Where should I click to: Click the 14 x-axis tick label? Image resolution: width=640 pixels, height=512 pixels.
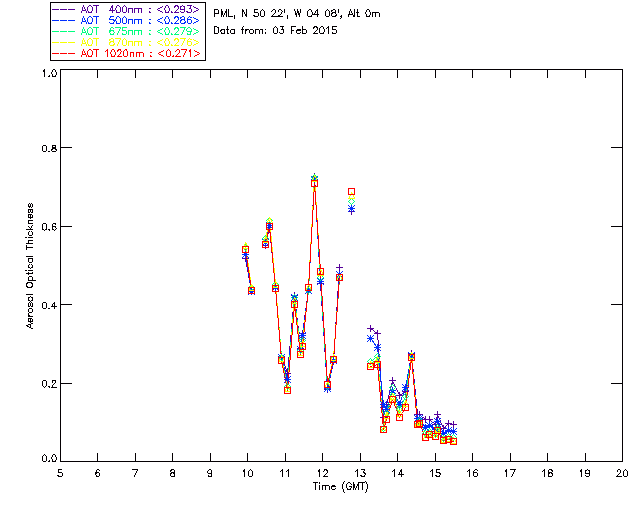click(398, 473)
